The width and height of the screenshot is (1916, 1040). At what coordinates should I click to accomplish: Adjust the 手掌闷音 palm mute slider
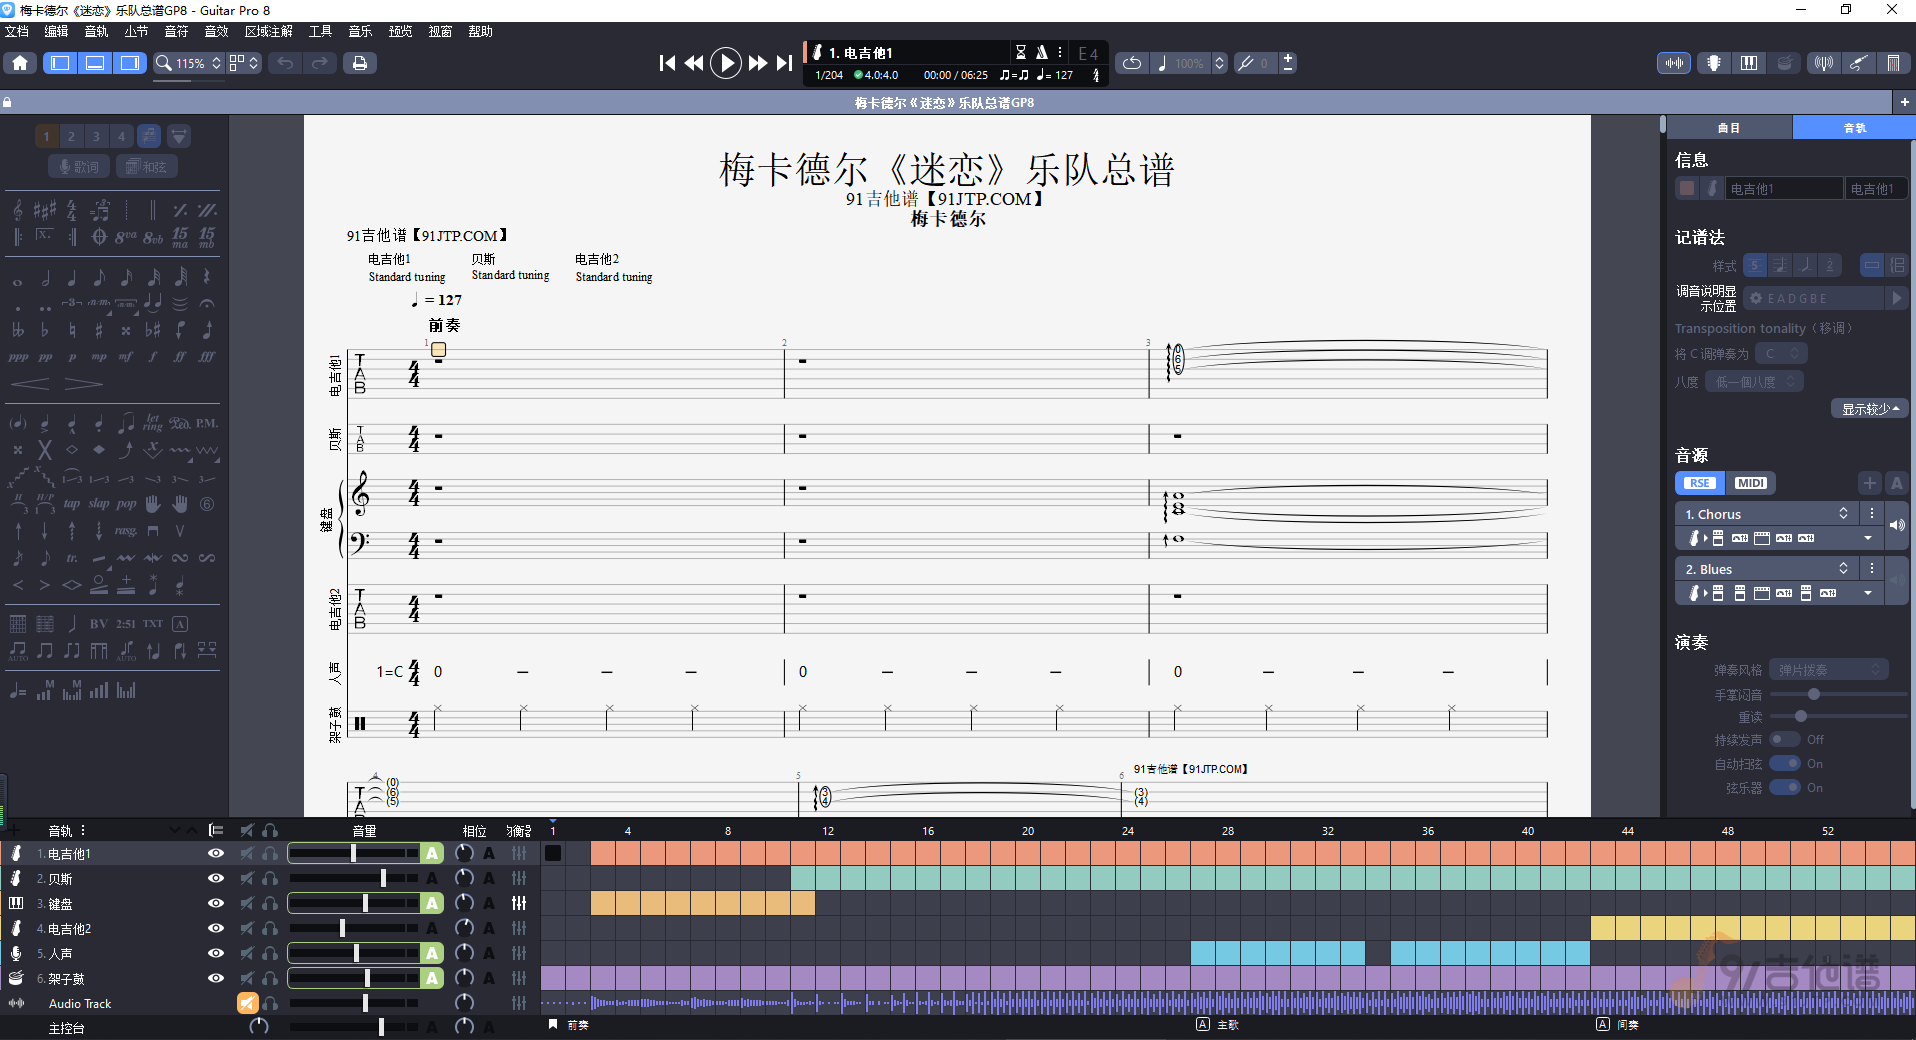(x=1838, y=694)
